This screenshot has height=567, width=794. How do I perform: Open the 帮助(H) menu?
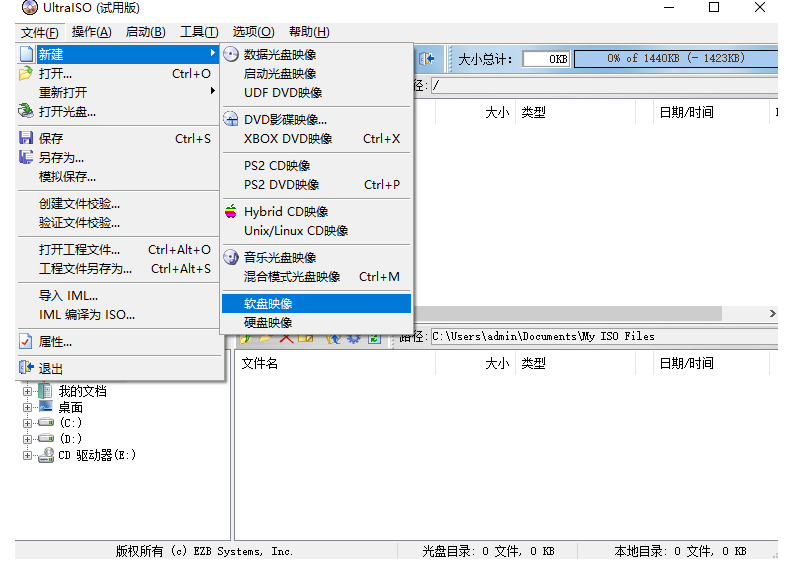tap(309, 32)
